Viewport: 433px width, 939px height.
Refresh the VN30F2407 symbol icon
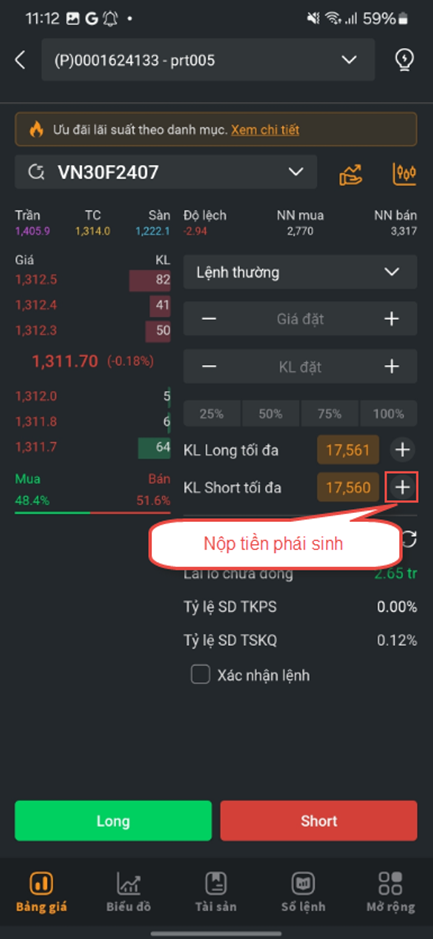pyautogui.click(x=37, y=173)
